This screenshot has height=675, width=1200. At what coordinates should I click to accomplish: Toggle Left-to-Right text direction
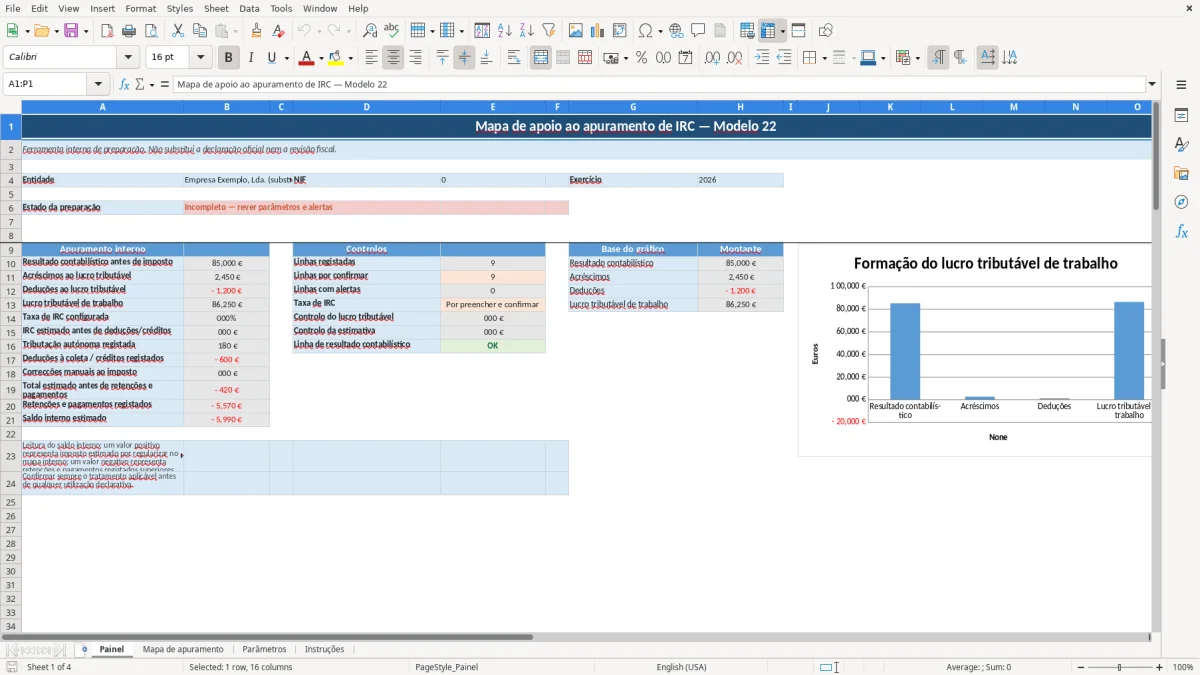[x=938, y=58]
